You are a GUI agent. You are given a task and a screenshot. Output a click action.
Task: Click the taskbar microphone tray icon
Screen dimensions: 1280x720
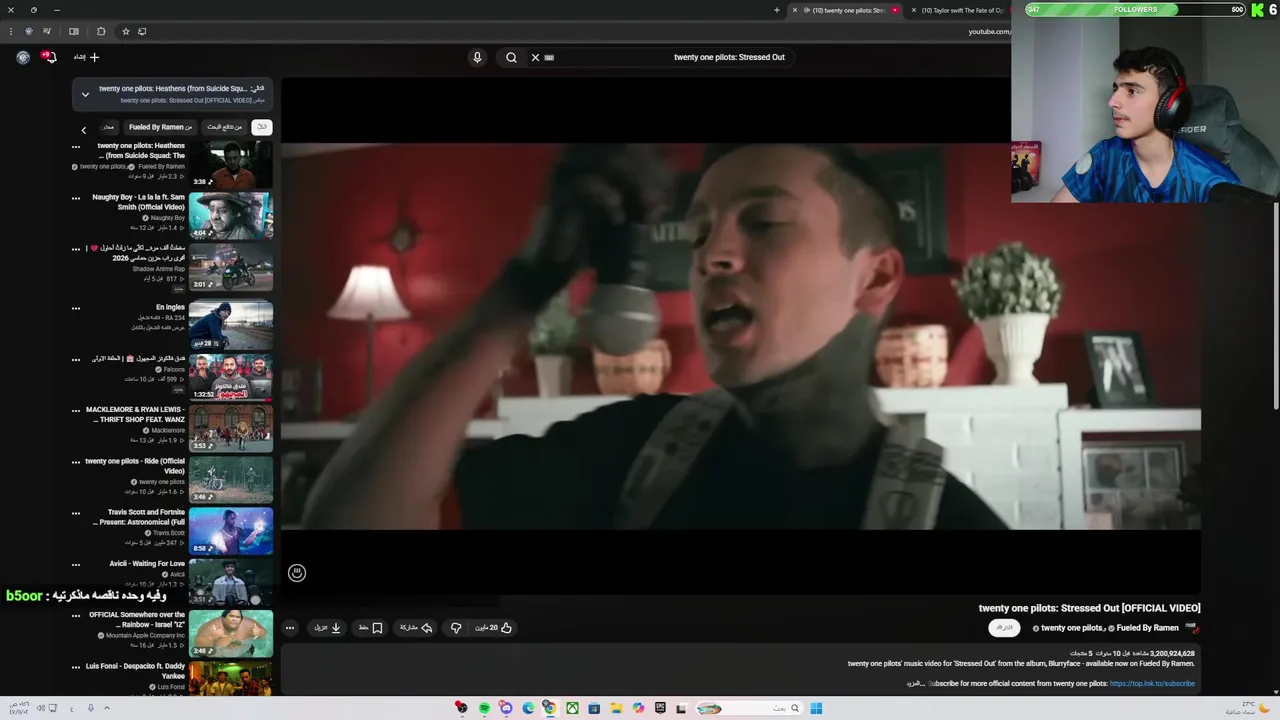tap(90, 708)
